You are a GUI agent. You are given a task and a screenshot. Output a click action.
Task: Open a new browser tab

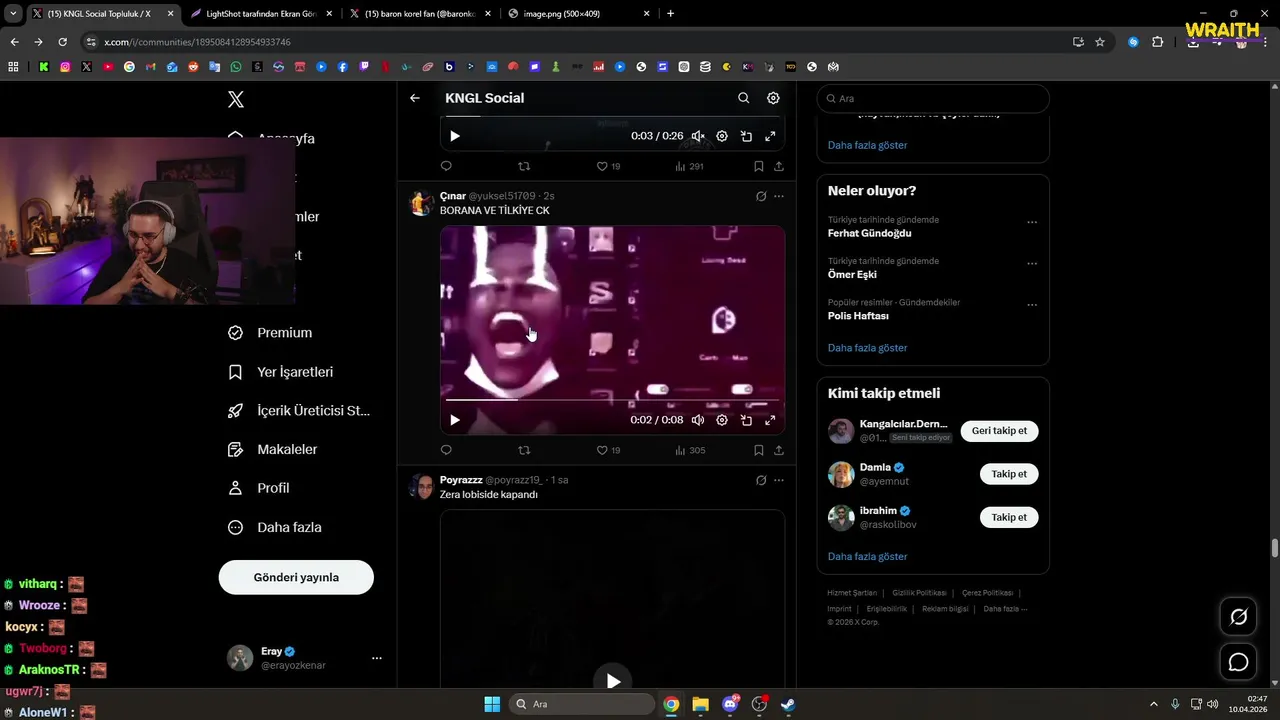pyautogui.click(x=670, y=14)
